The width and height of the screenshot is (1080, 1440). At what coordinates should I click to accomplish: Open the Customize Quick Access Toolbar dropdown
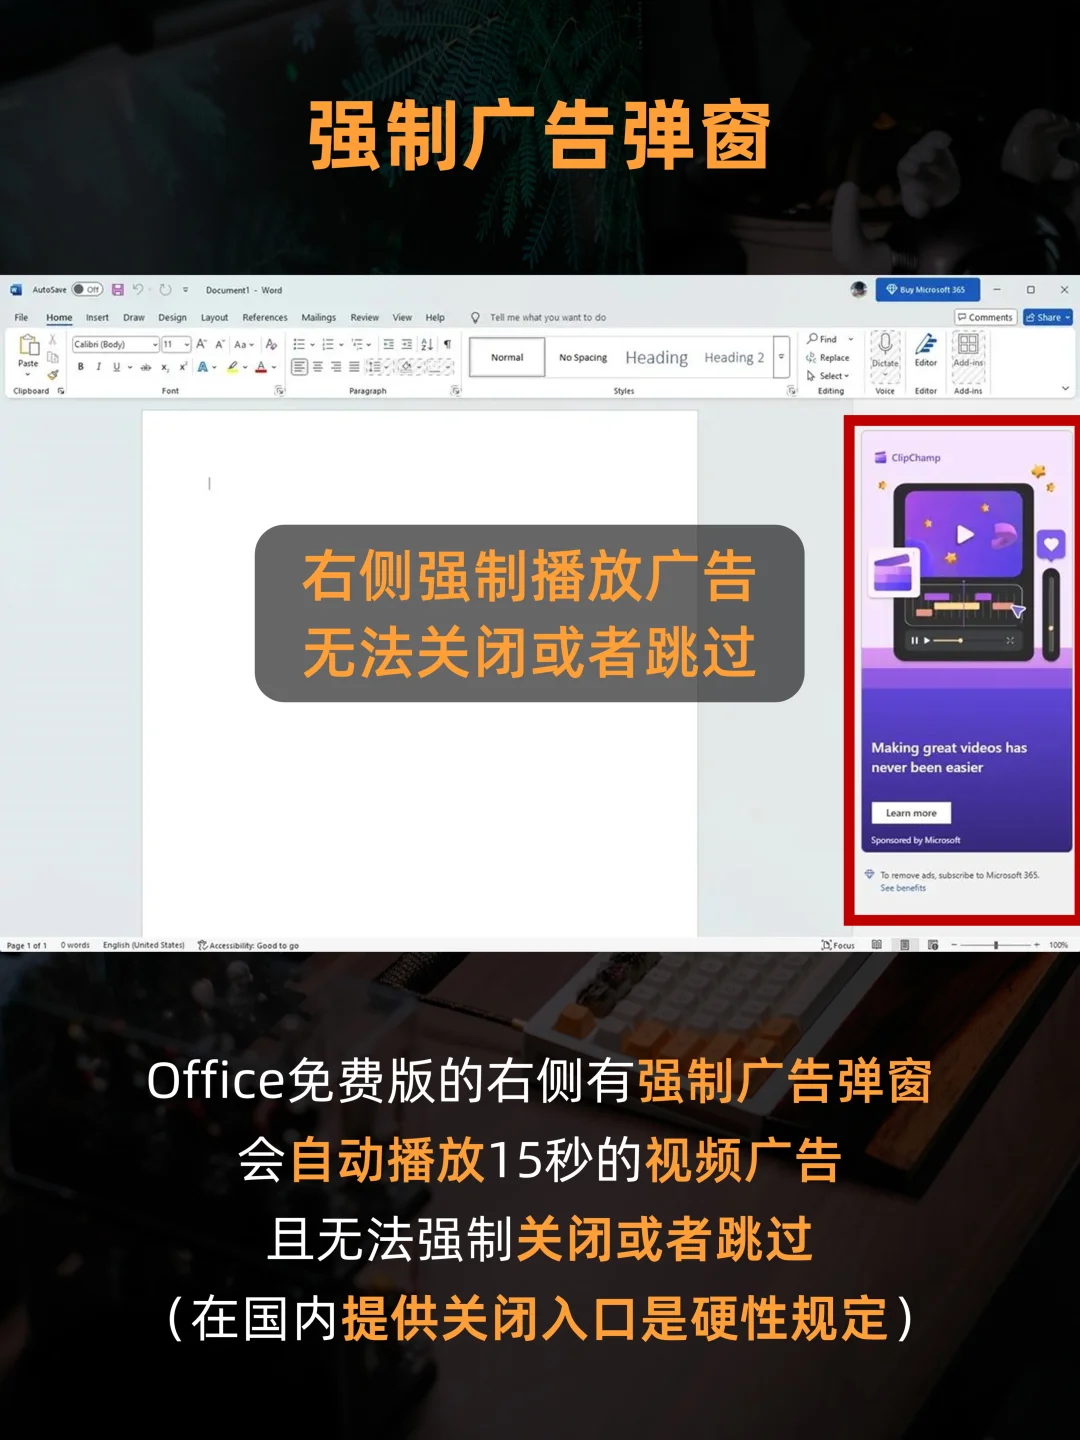click(185, 290)
